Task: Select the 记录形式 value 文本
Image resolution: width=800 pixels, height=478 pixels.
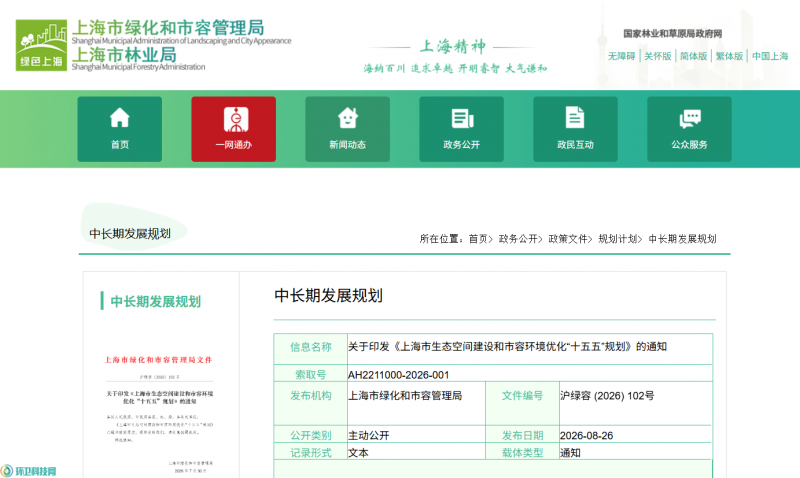Action: [x=358, y=452]
